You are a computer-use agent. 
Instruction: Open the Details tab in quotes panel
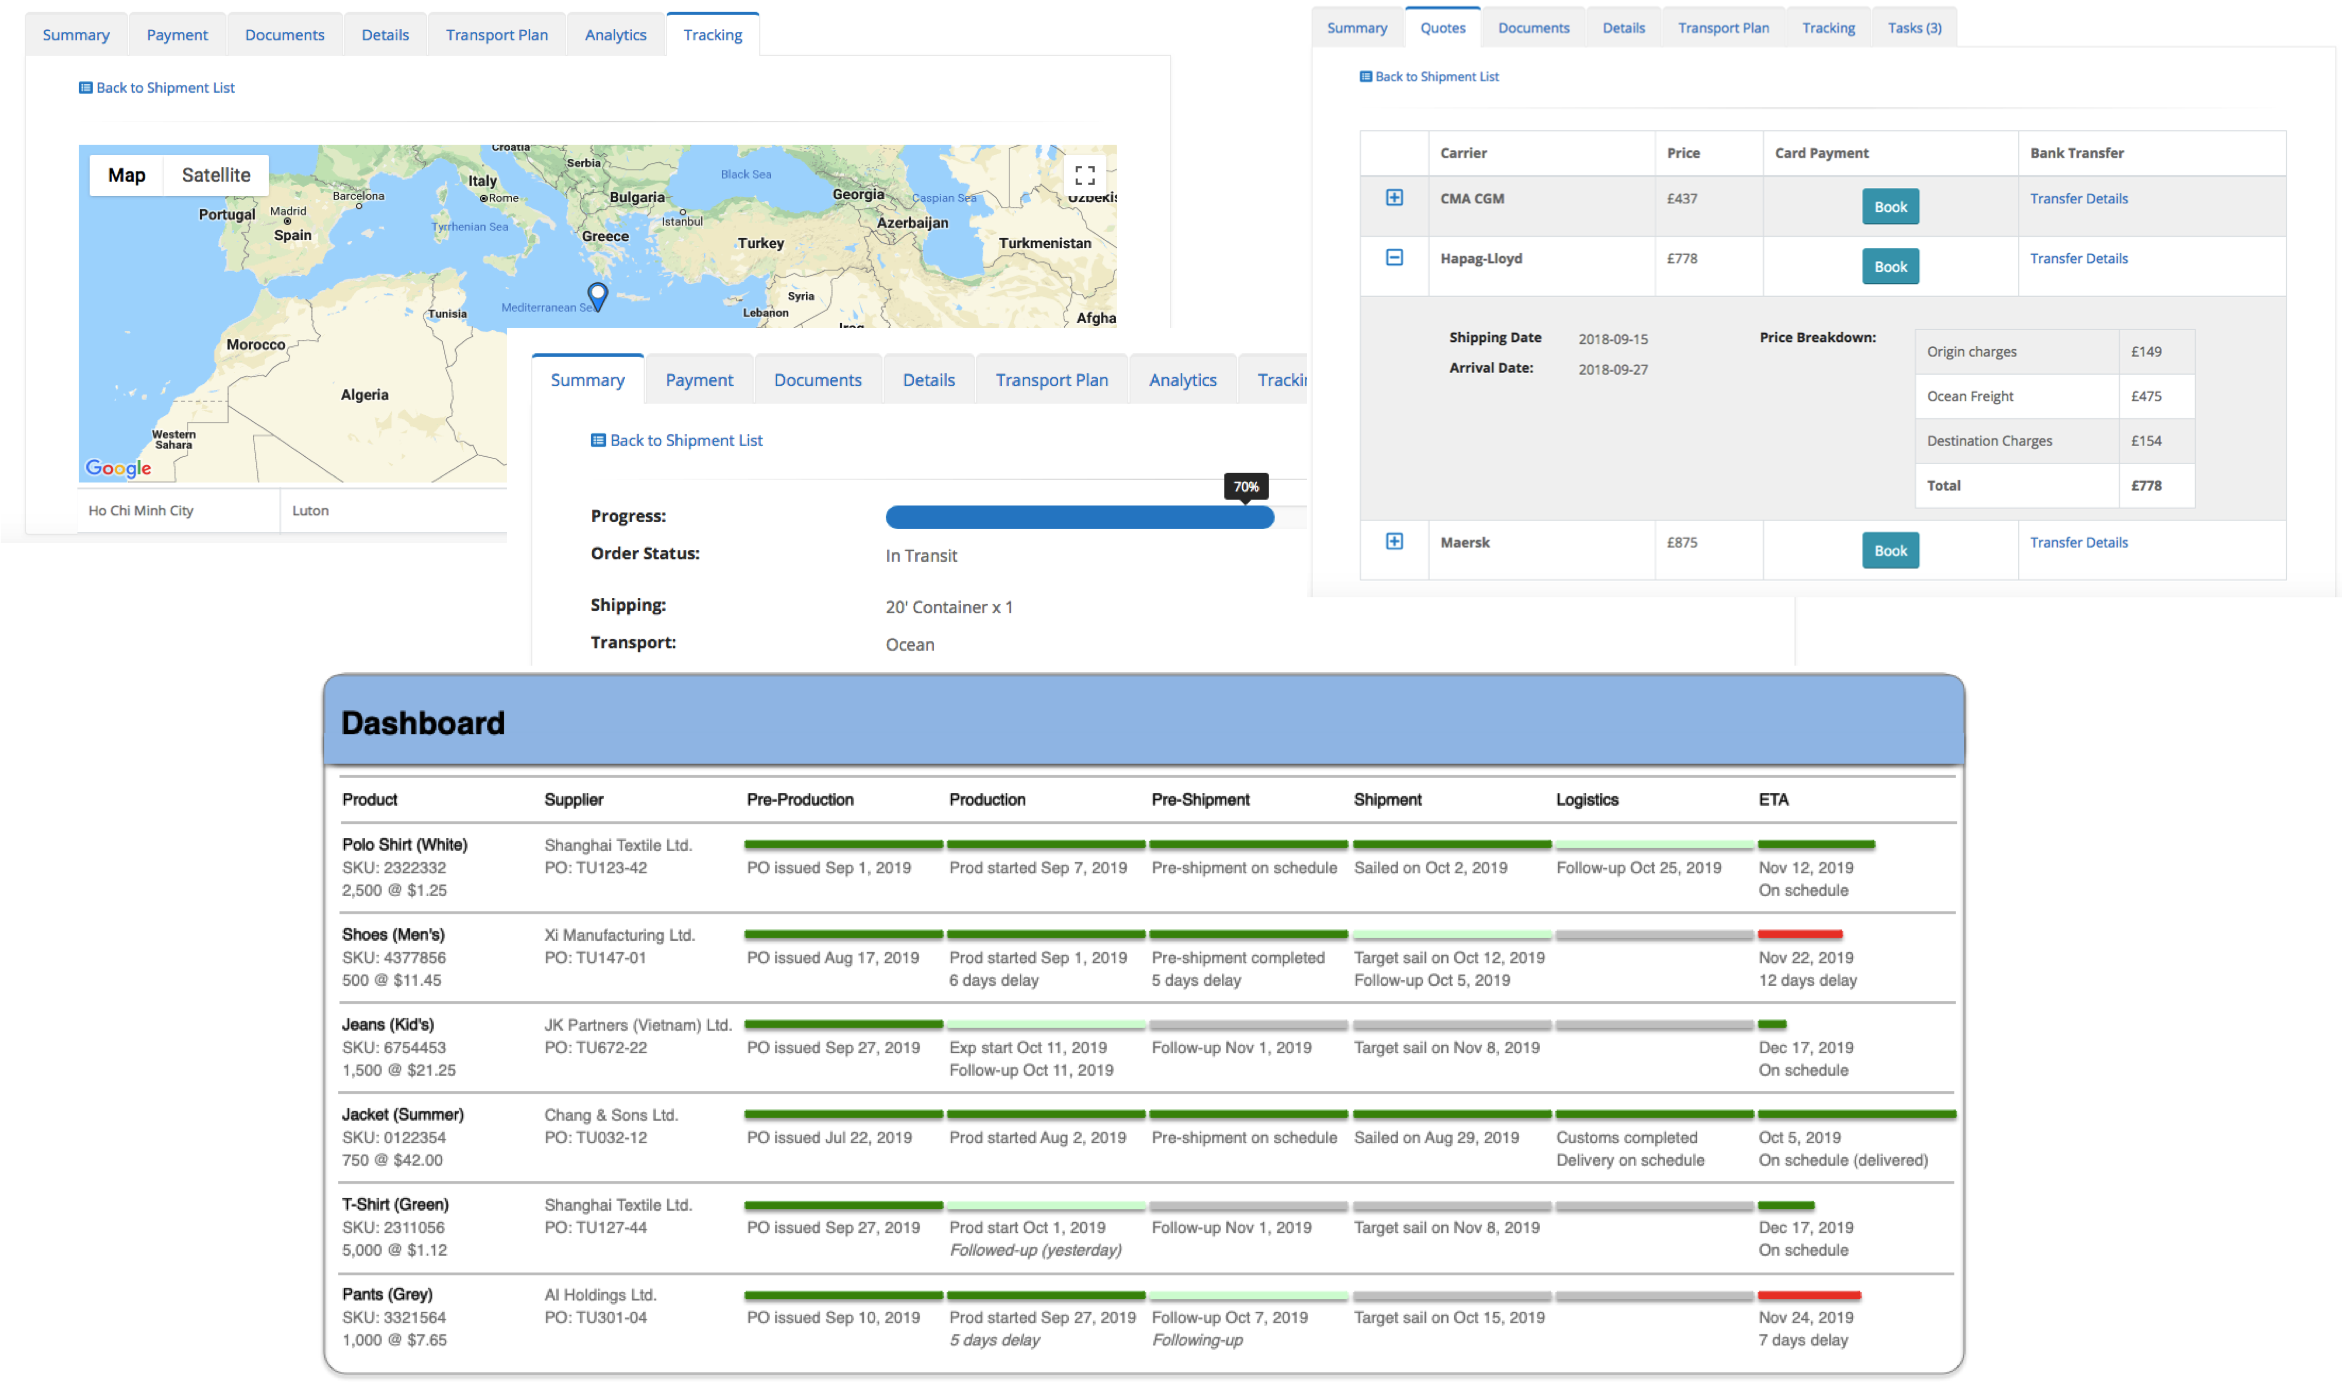tap(1624, 28)
